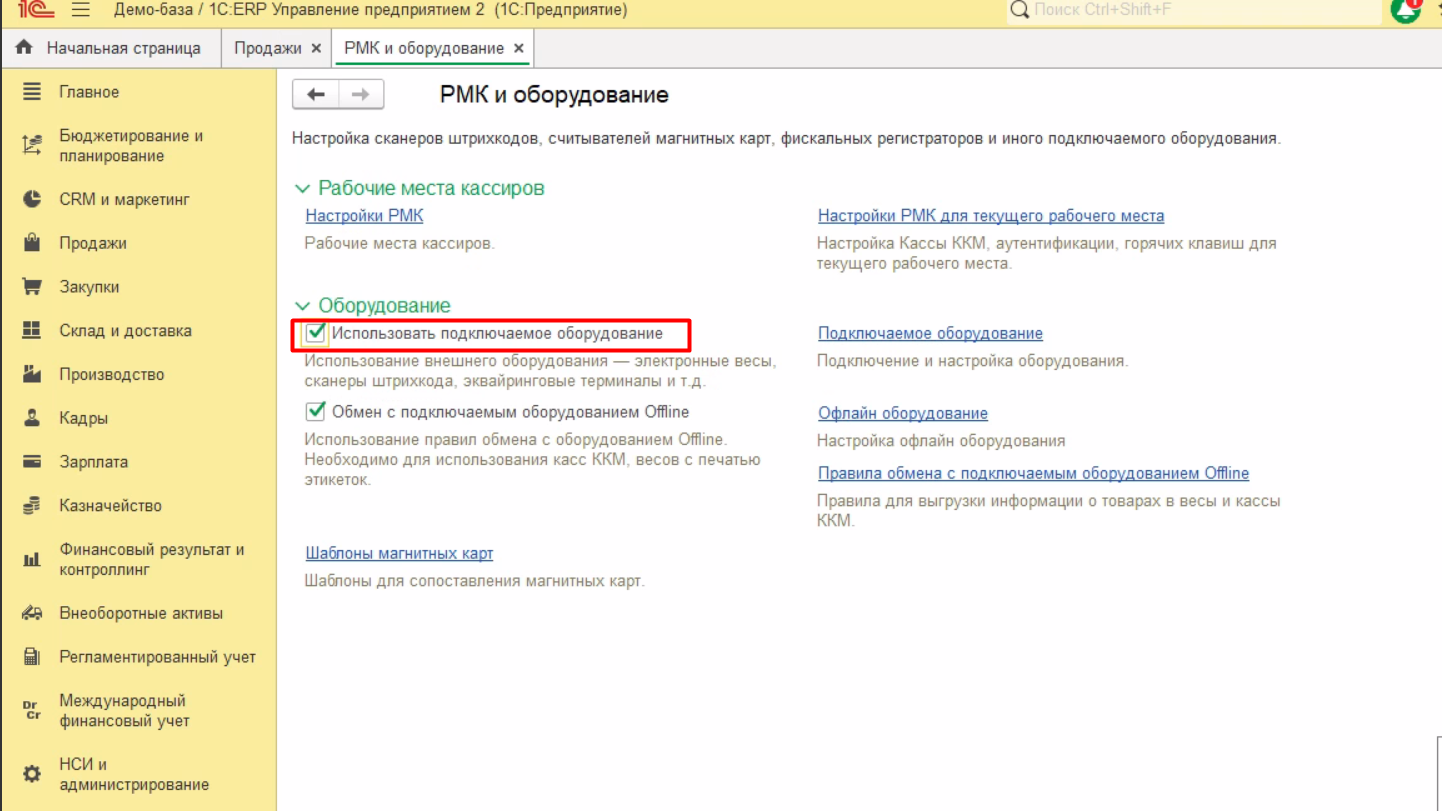Click the Производство factory icon
1442x811 pixels.
pyautogui.click(x=32, y=374)
